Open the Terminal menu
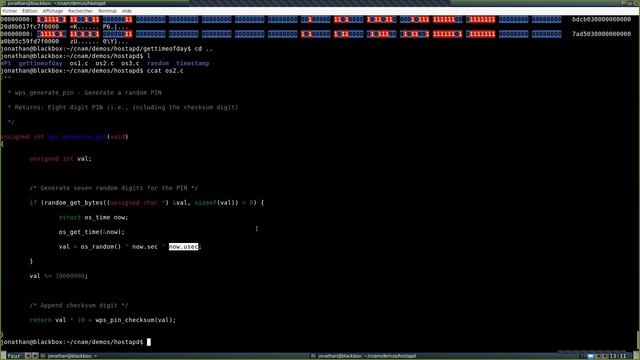 (x=107, y=11)
